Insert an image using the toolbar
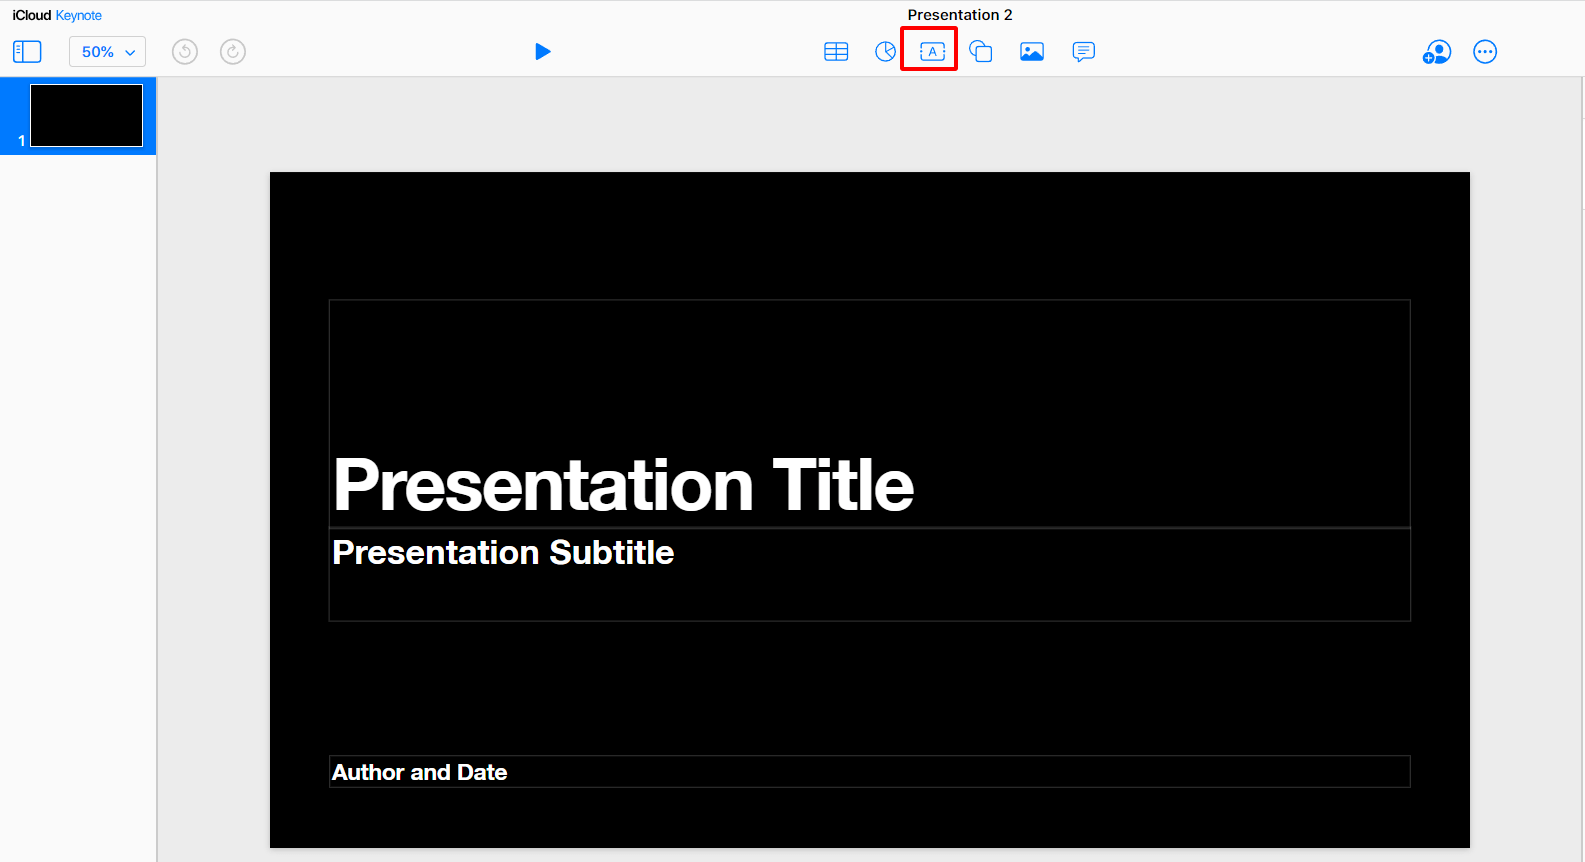 click(x=1032, y=52)
